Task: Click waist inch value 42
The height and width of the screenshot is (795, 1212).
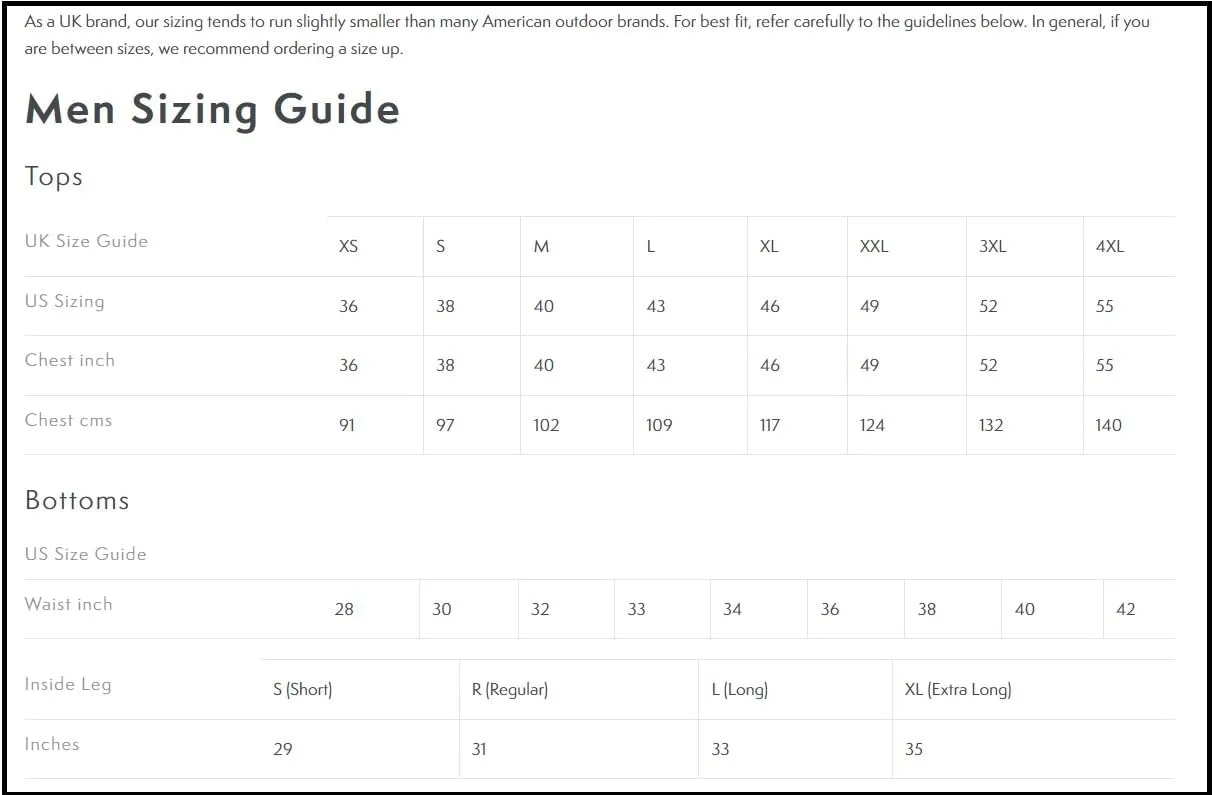Action: point(1126,609)
